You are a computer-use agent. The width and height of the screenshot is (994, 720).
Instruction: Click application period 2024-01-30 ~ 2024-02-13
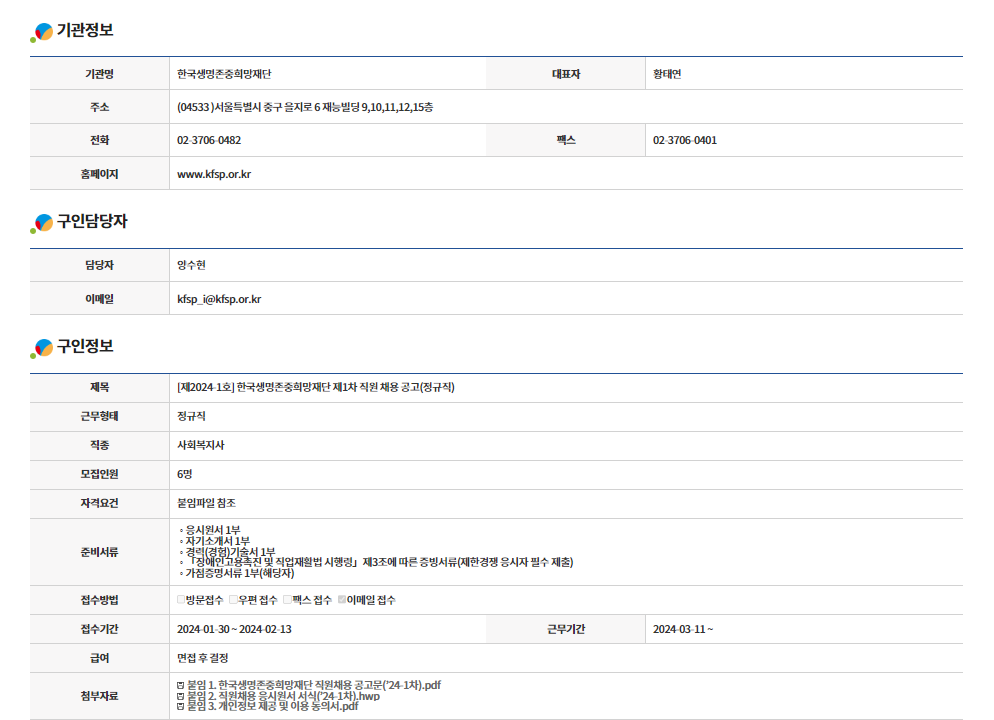pyautogui.click(x=234, y=629)
